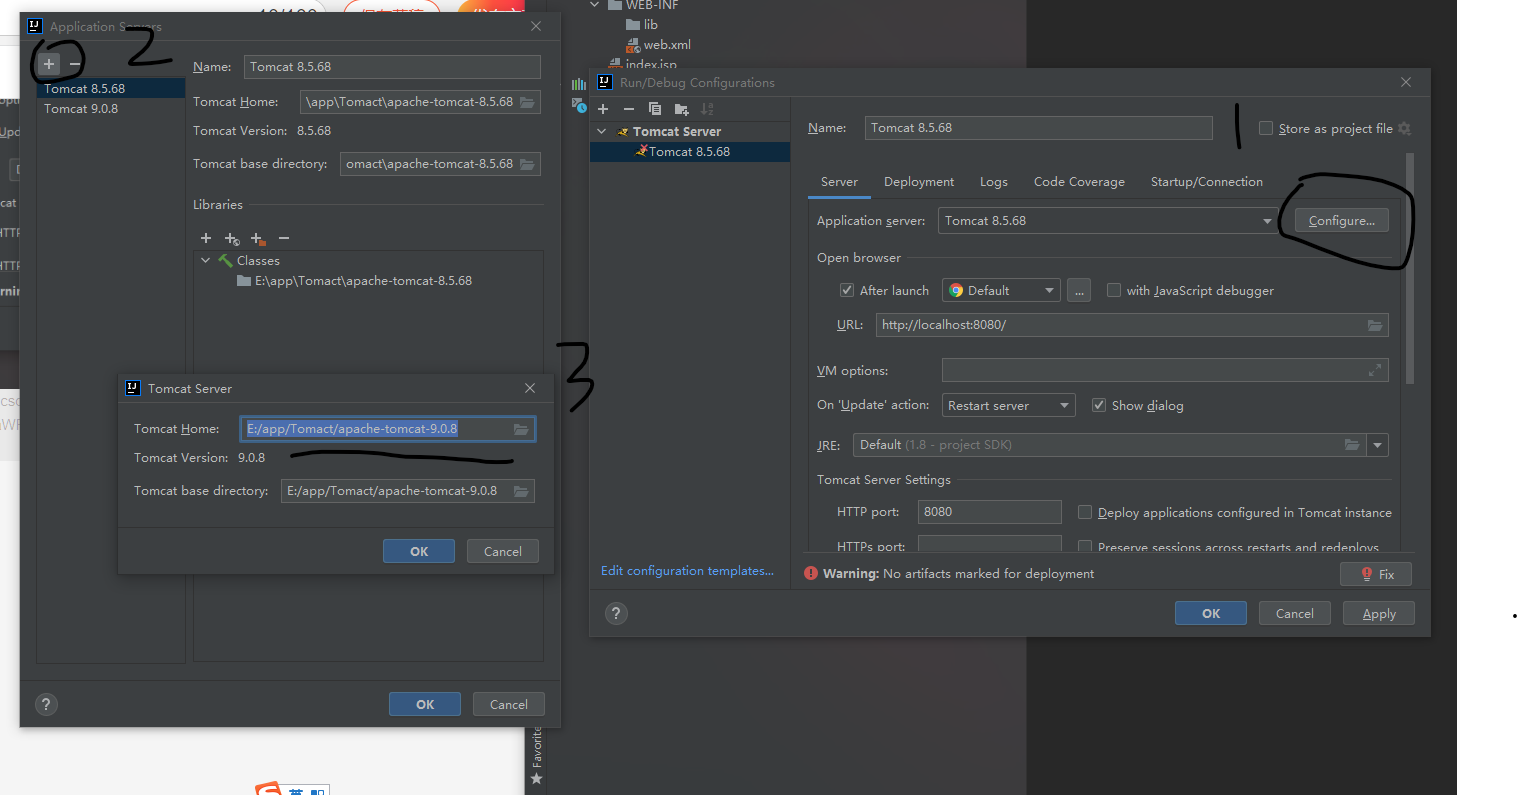Image resolution: width=1518 pixels, height=795 pixels.
Task: Toggle Store as project file checkbox
Action: click(1266, 128)
